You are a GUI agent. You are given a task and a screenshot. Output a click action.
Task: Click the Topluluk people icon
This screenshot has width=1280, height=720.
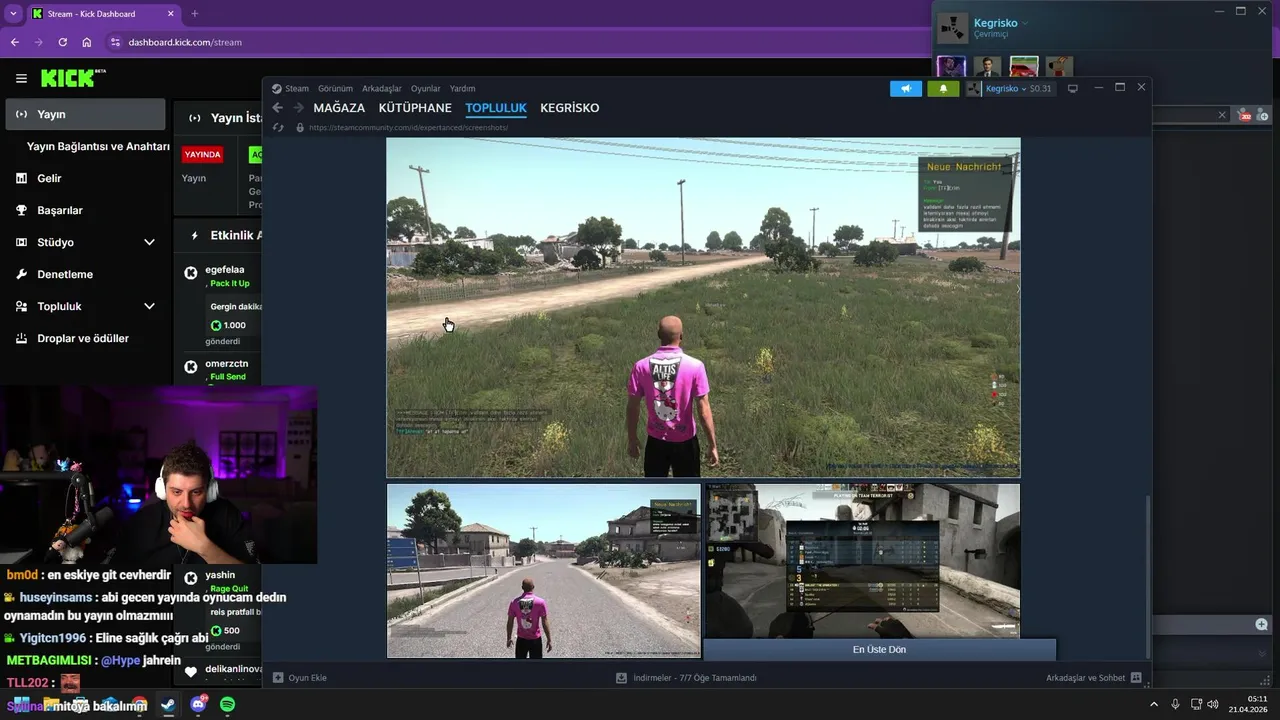click(21, 306)
